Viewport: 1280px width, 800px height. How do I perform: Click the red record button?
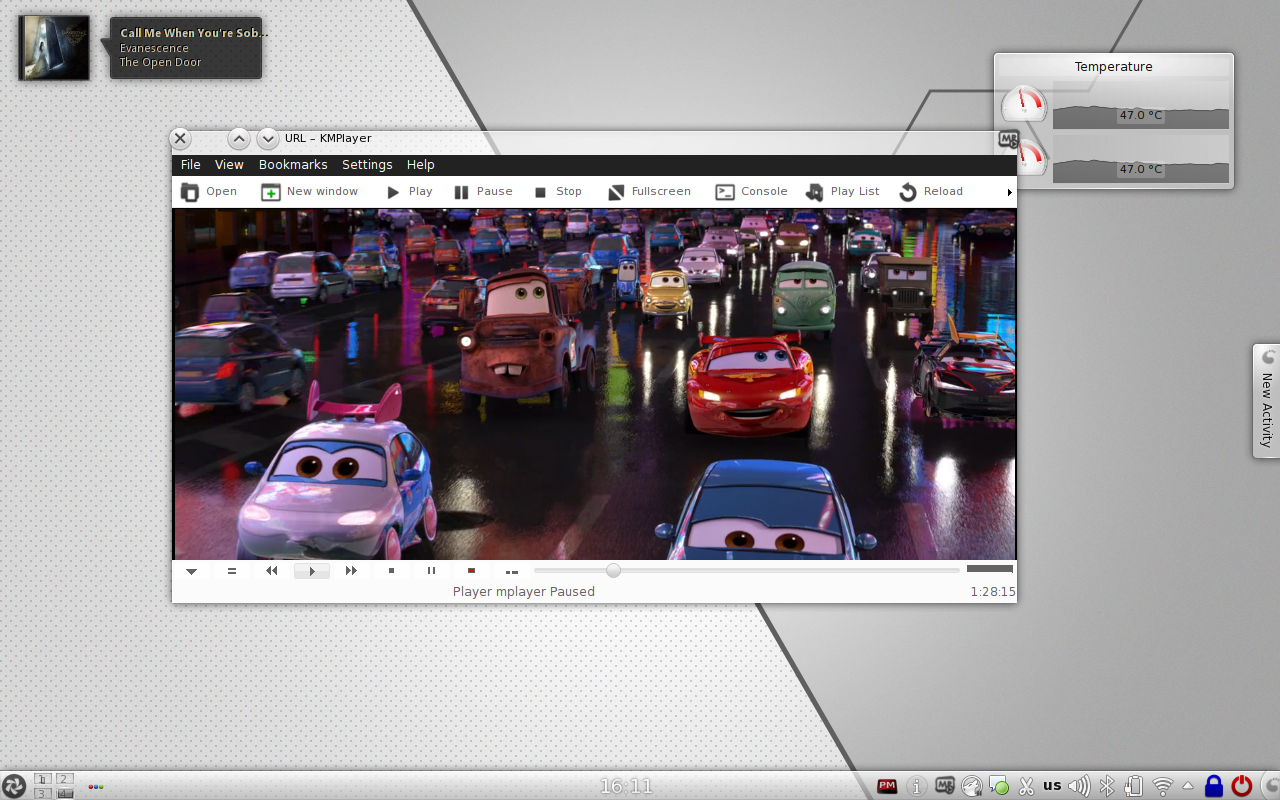[471, 571]
